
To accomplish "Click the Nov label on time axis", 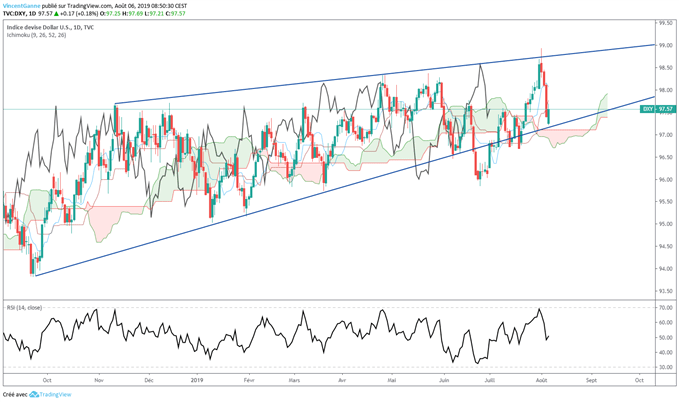I will click(99, 380).
